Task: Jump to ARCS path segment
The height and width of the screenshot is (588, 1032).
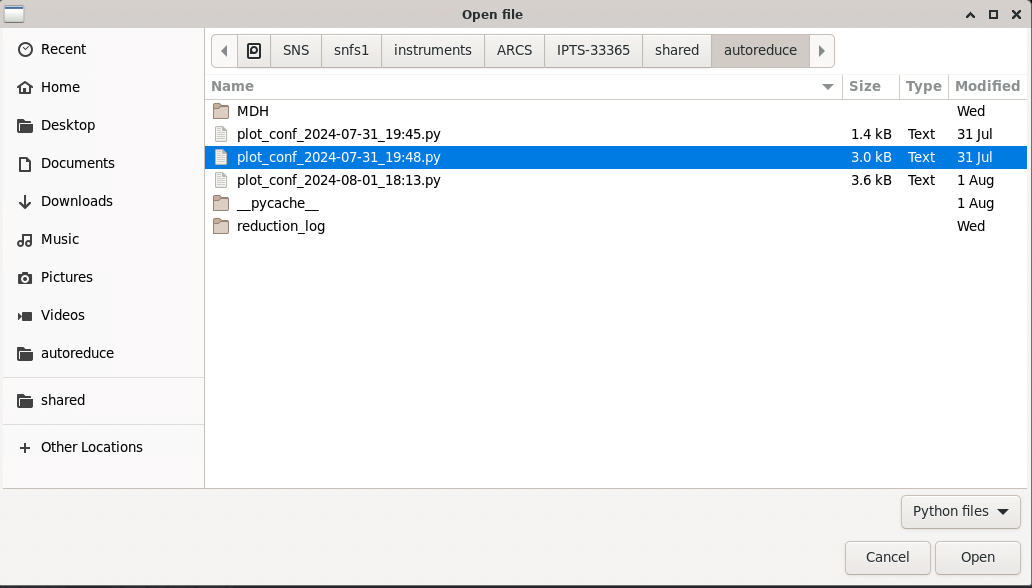Action: pyautogui.click(x=514, y=50)
